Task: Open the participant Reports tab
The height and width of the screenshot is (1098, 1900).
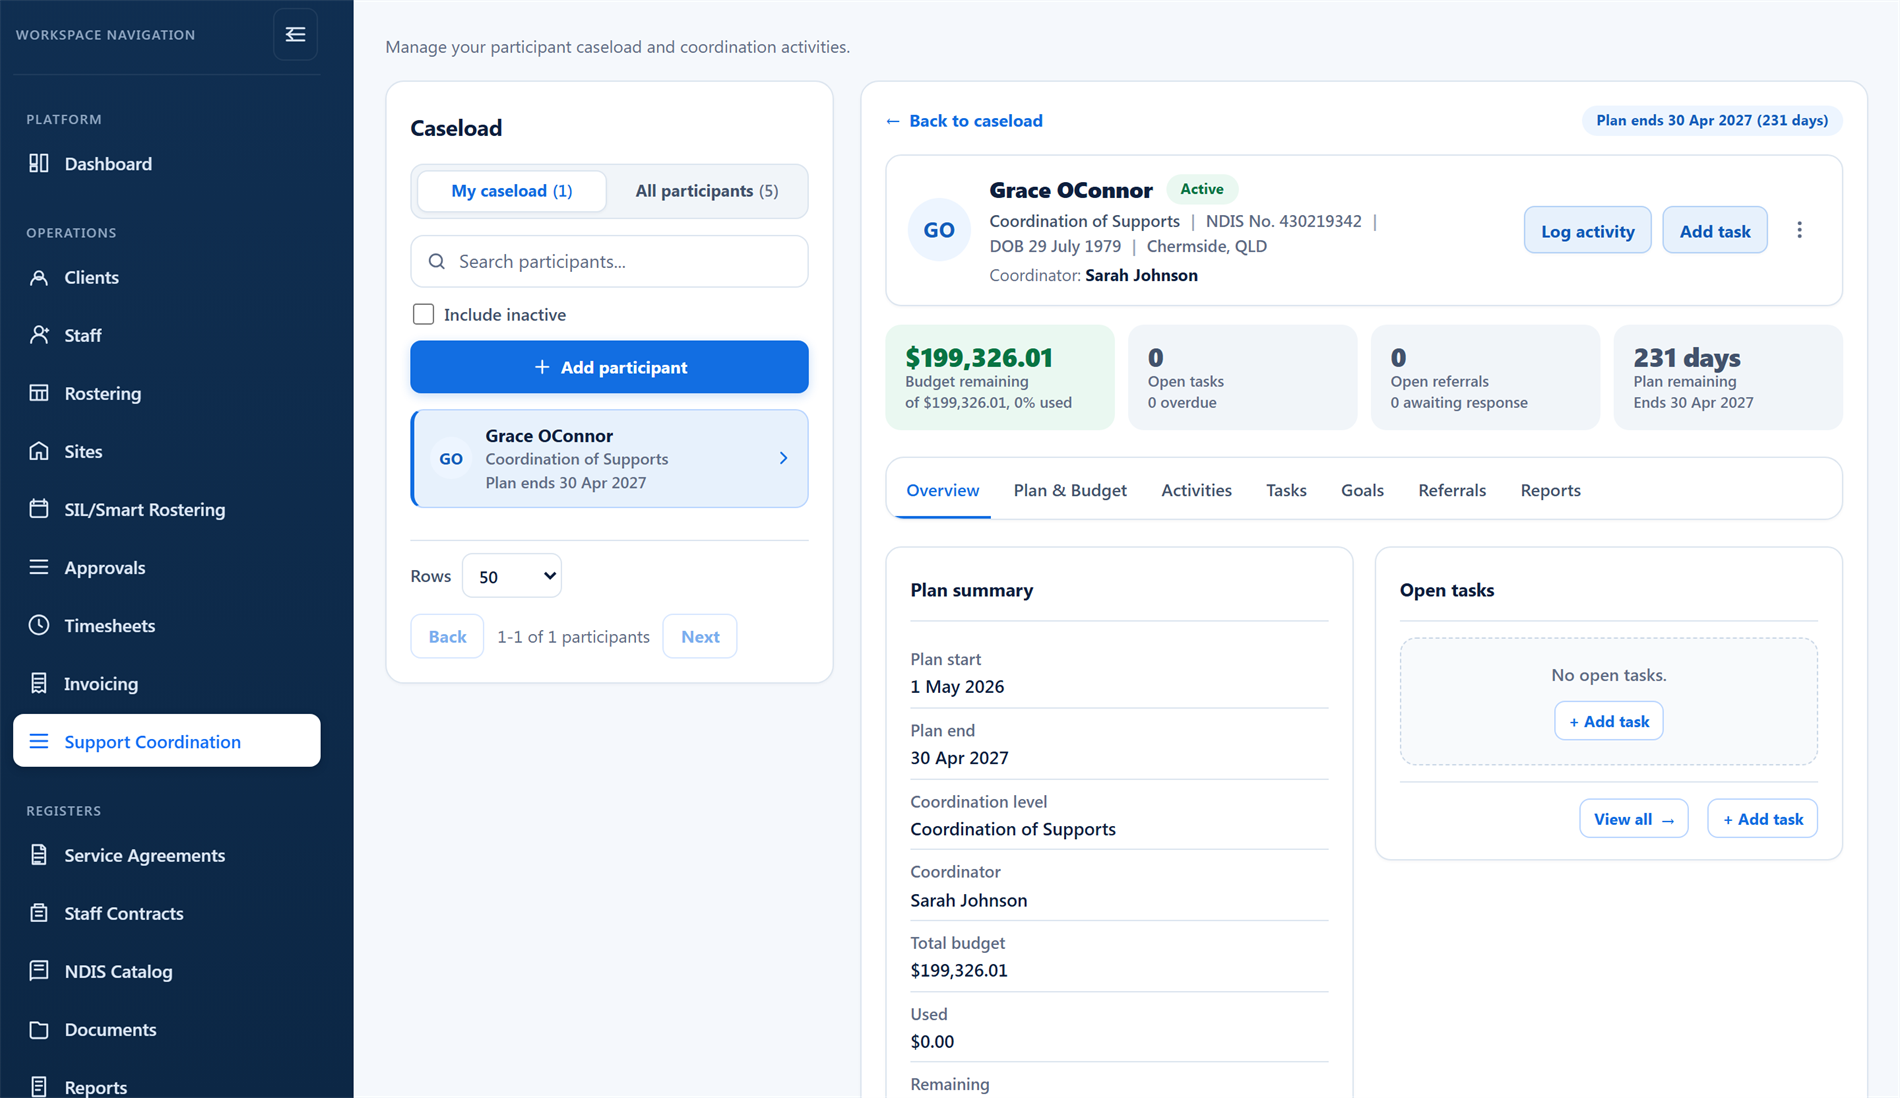Action: pos(1549,490)
